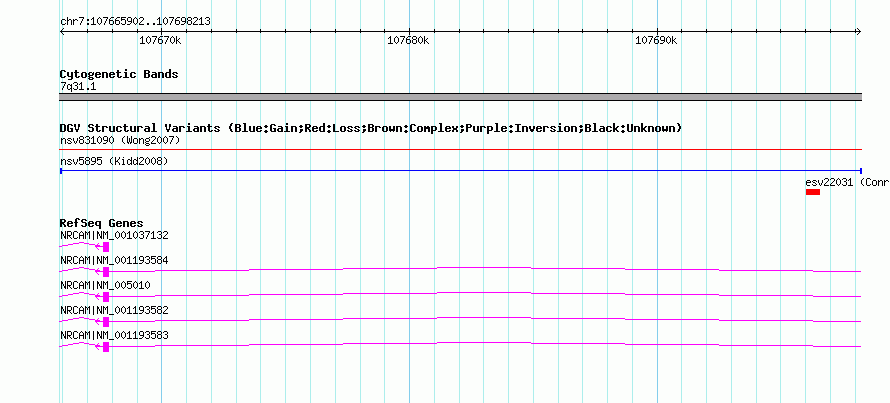
Task: Select the RefSeq Genes track title
Action: [102, 224]
